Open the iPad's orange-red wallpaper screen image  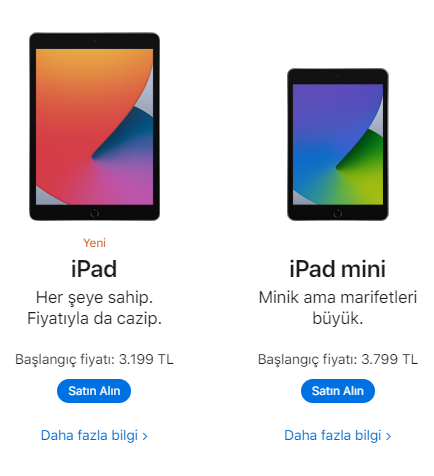(x=95, y=127)
